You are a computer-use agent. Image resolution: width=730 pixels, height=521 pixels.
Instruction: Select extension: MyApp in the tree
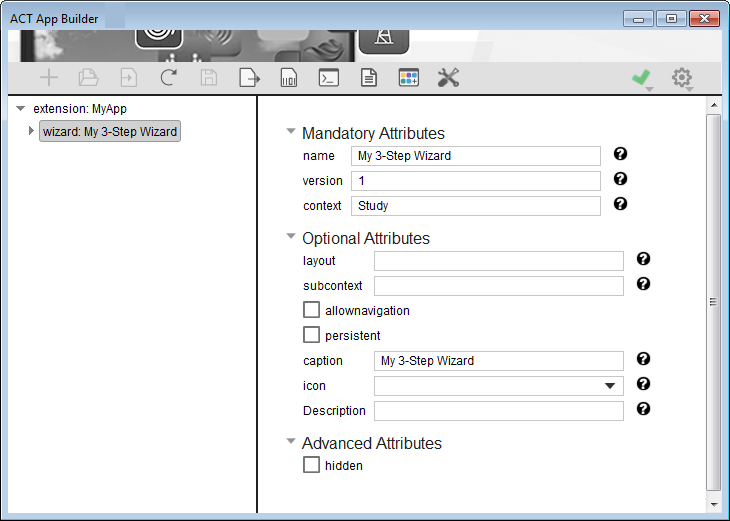[80, 109]
